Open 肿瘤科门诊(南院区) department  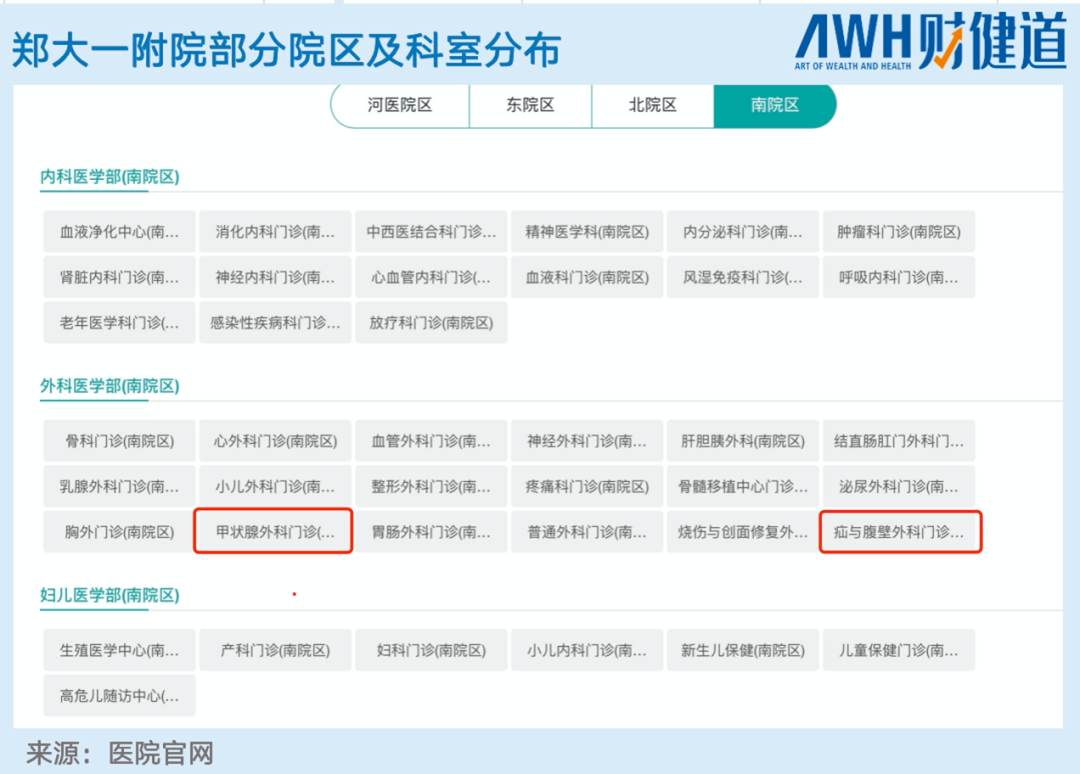tap(899, 232)
